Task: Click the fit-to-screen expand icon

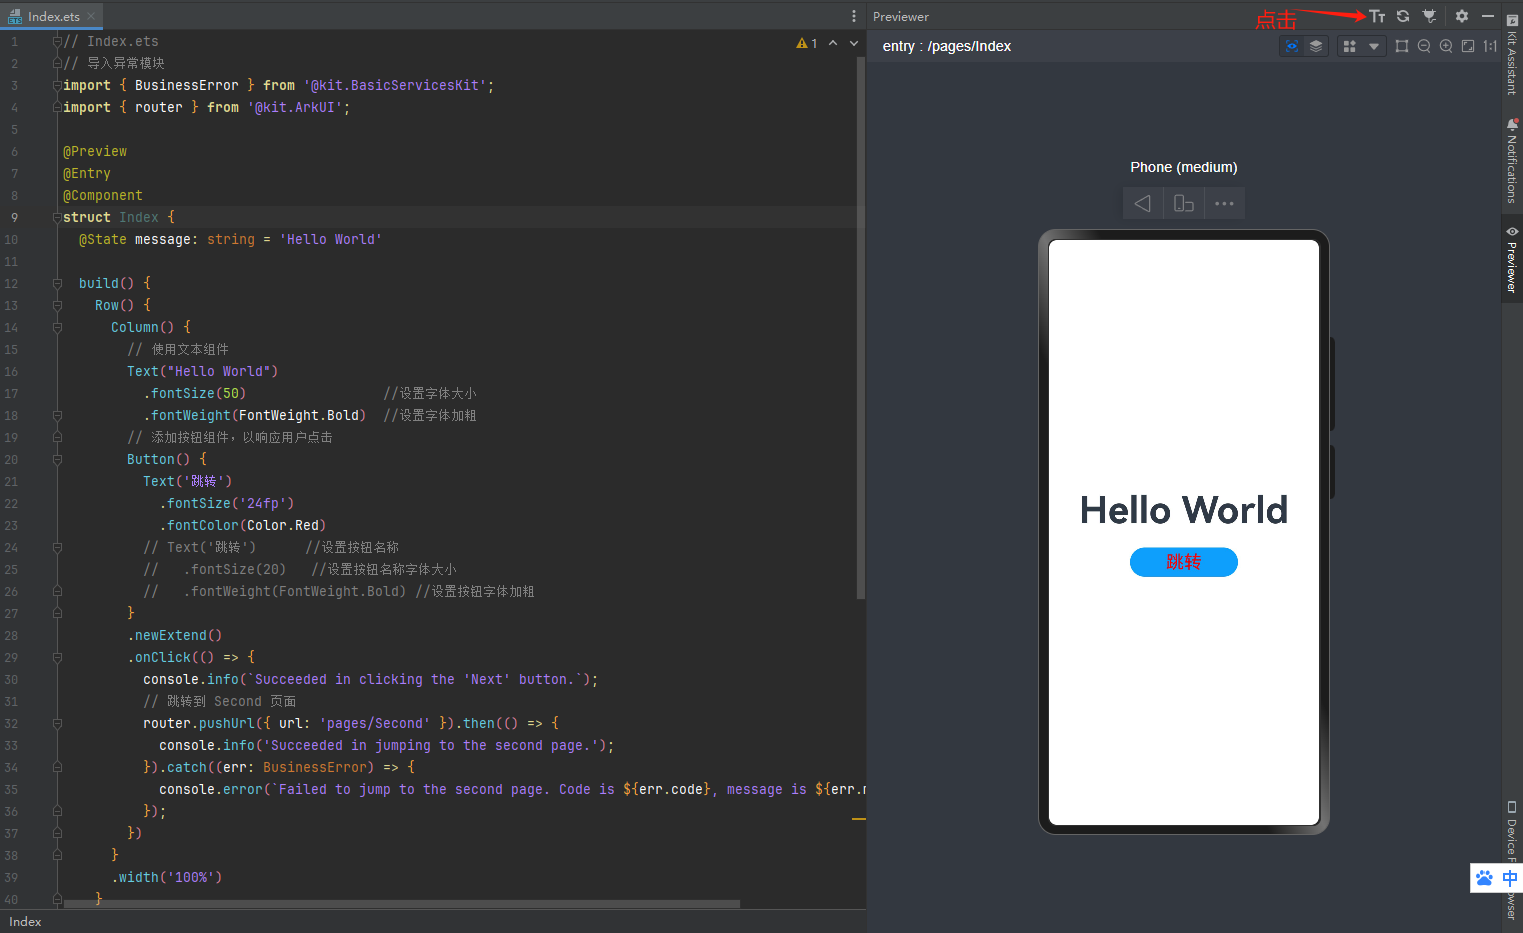Action: 1468,46
